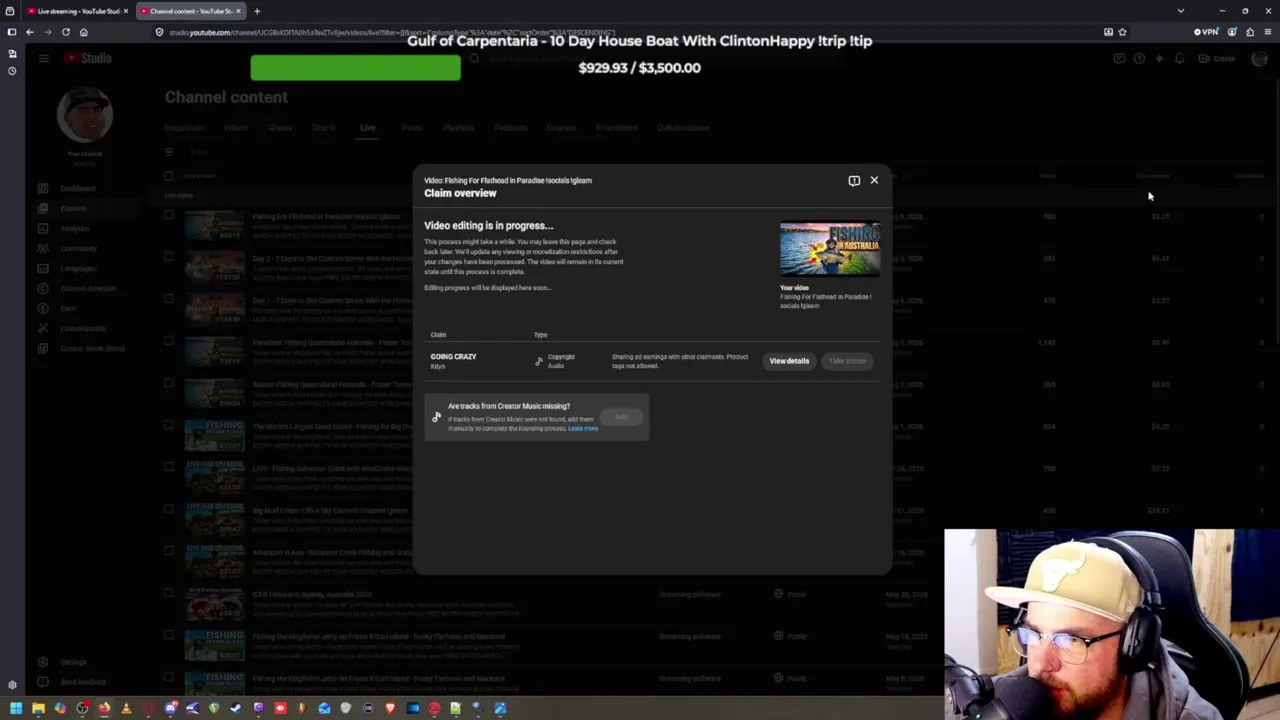Screen dimensions: 1280x720
Task: Tick the checkbox for the first live stream row
Action: [x=169, y=215]
